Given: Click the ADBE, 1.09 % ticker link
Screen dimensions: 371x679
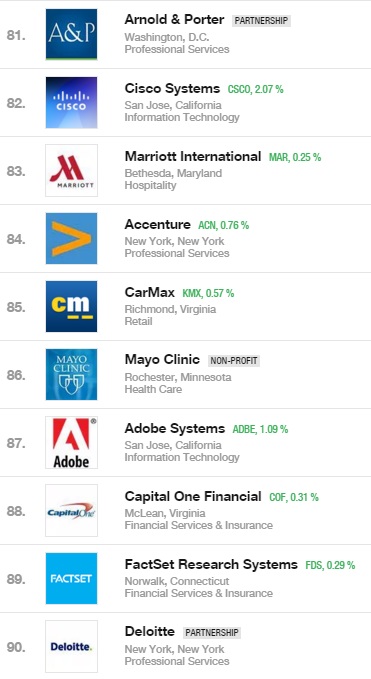Looking at the screenshot, I should click(x=260, y=429).
